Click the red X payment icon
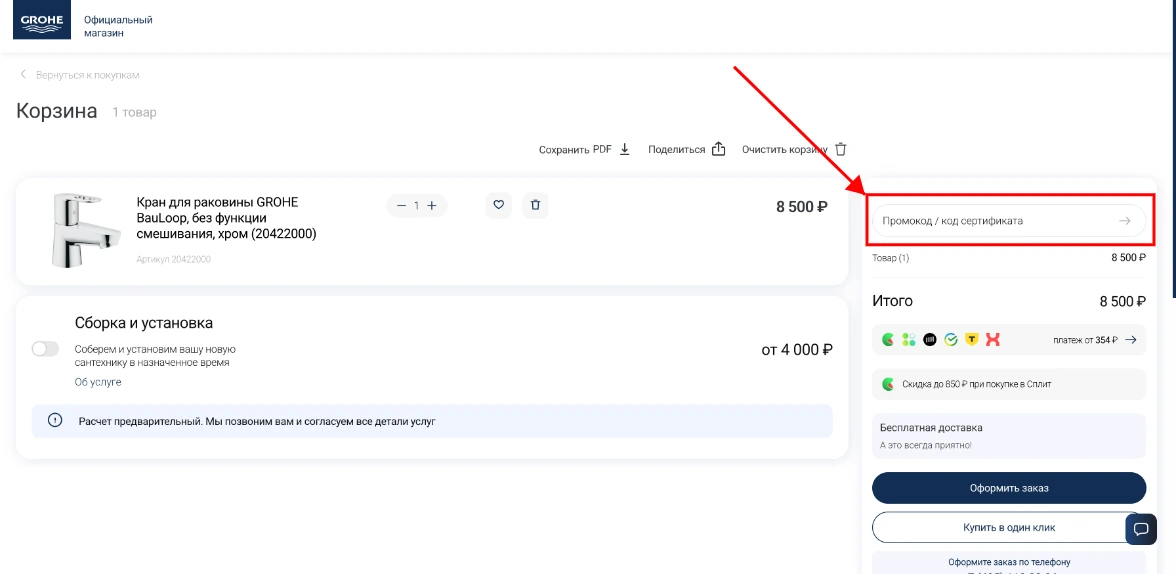Image resolution: width=1176 pixels, height=574 pixels. pyautogui.click(x=992, y=340)
